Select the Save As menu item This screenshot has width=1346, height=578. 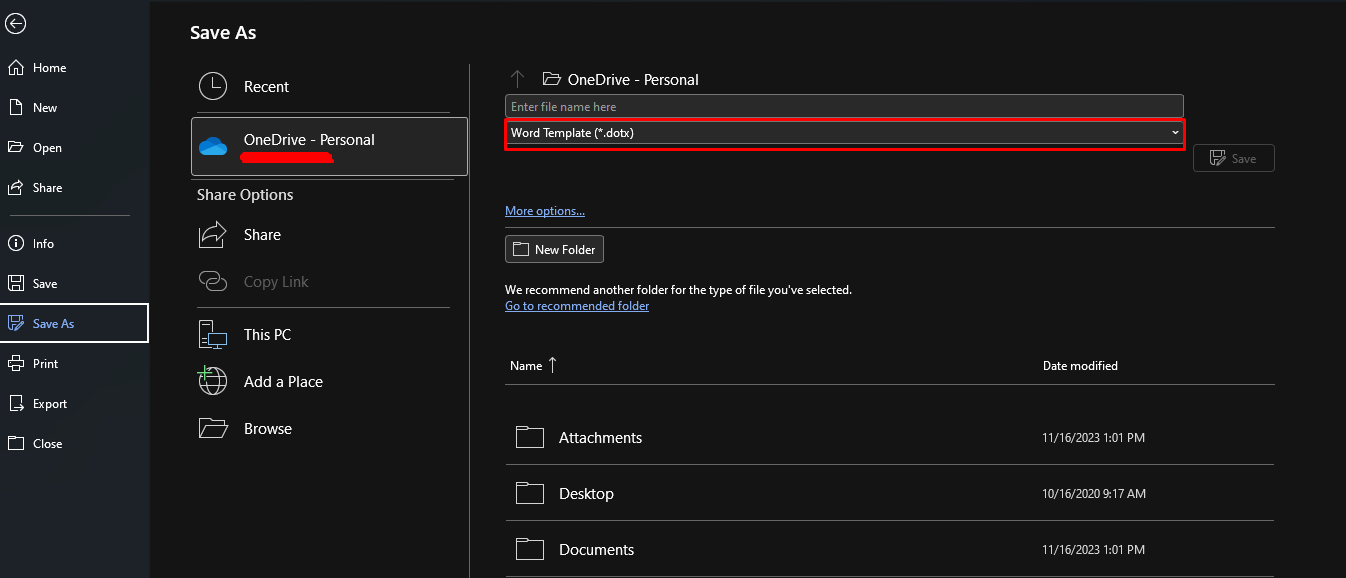[x=74, y=324]
